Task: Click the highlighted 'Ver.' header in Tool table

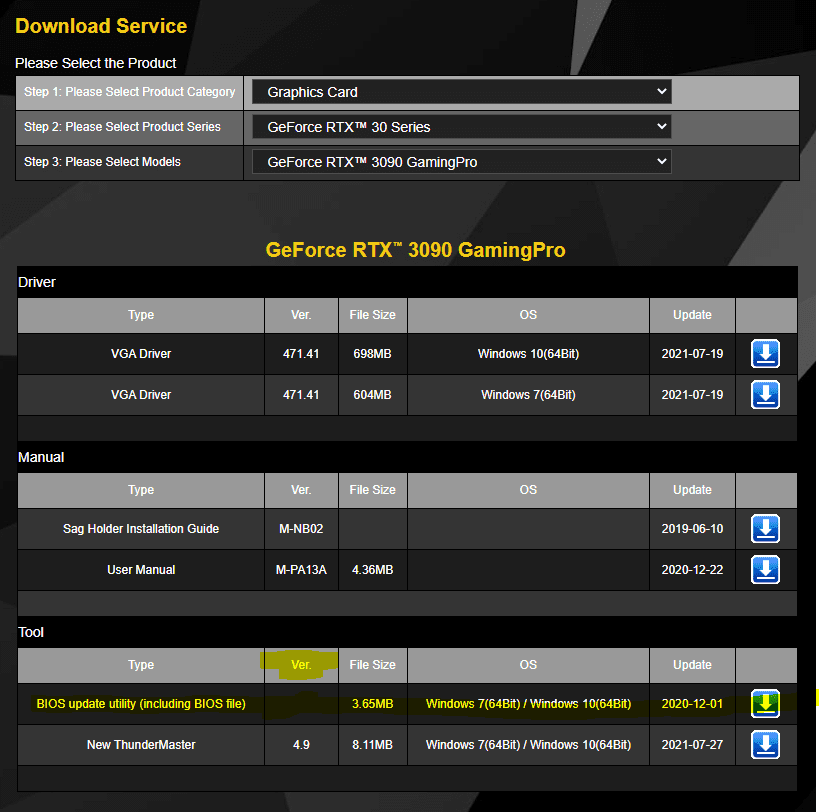Action: coord(301,665)
